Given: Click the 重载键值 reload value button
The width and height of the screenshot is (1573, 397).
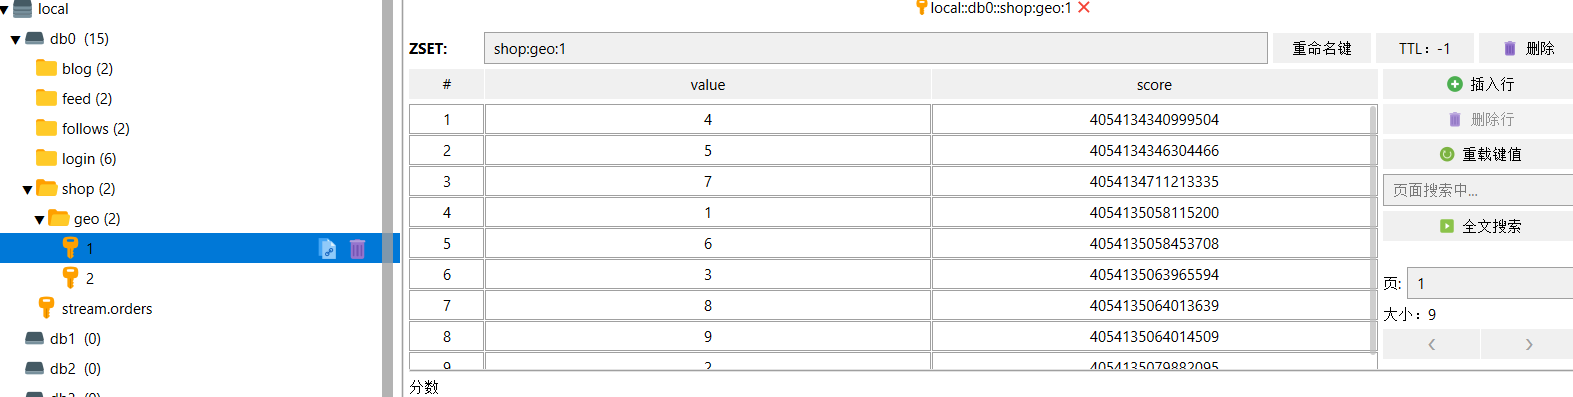Looking at the screenshot, I should (1478, 154).
